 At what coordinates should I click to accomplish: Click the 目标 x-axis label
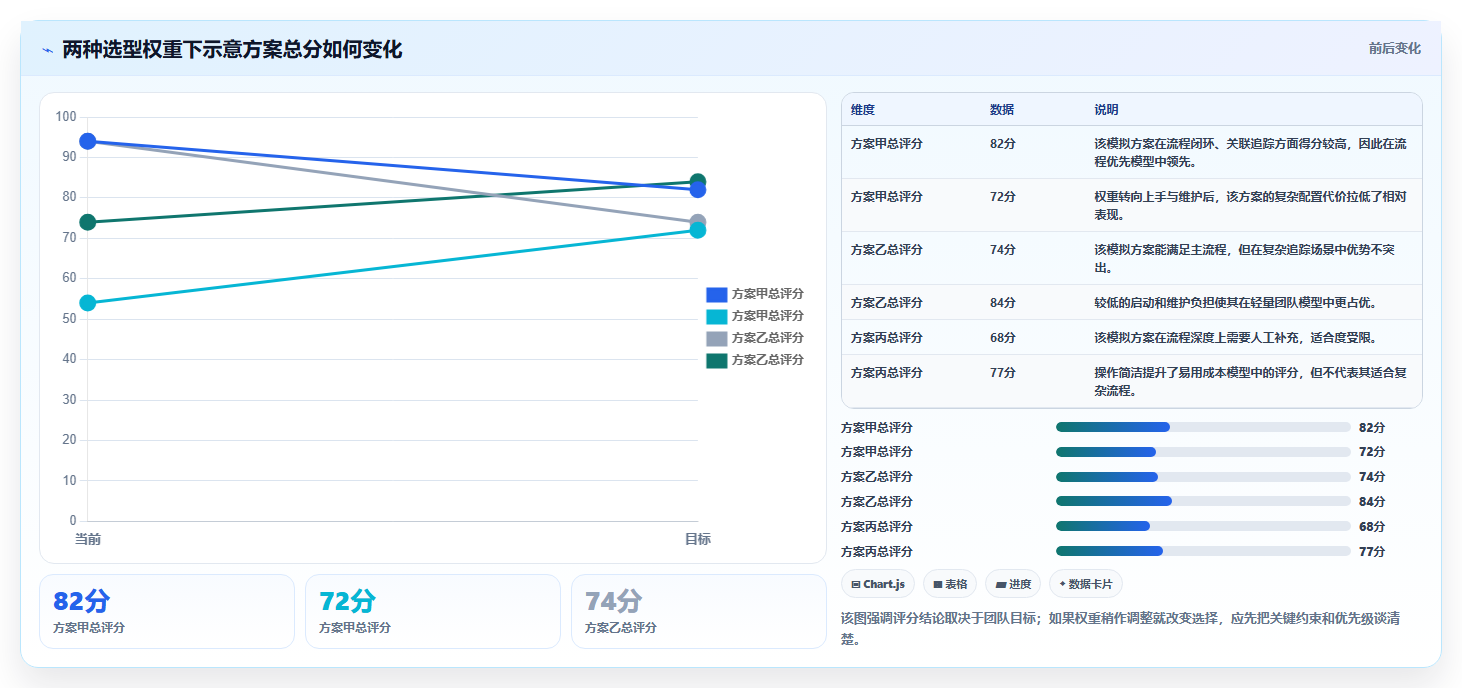click(698, 539)
